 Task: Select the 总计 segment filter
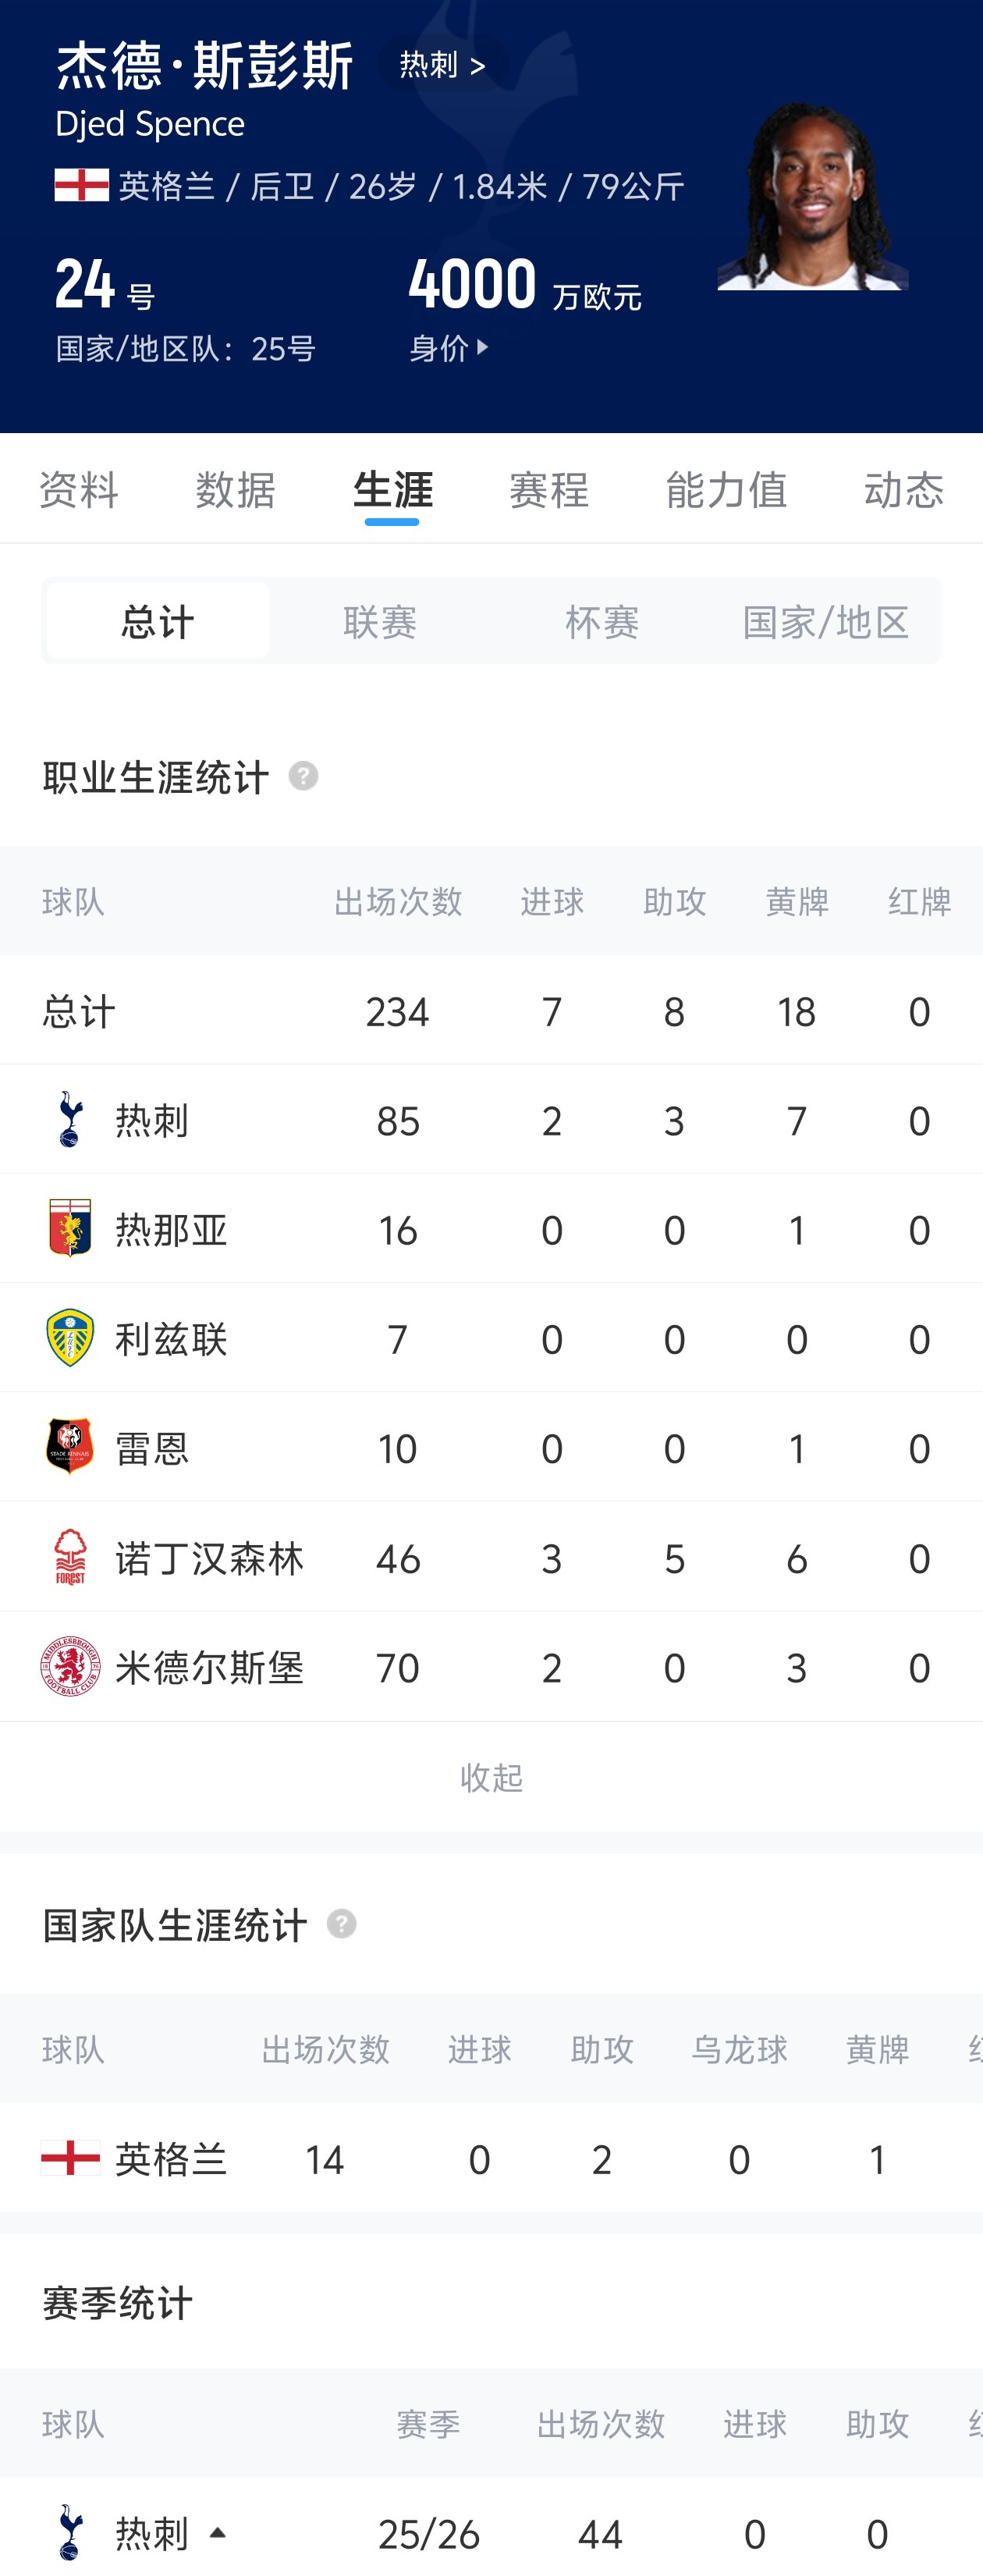coord(158,621)
